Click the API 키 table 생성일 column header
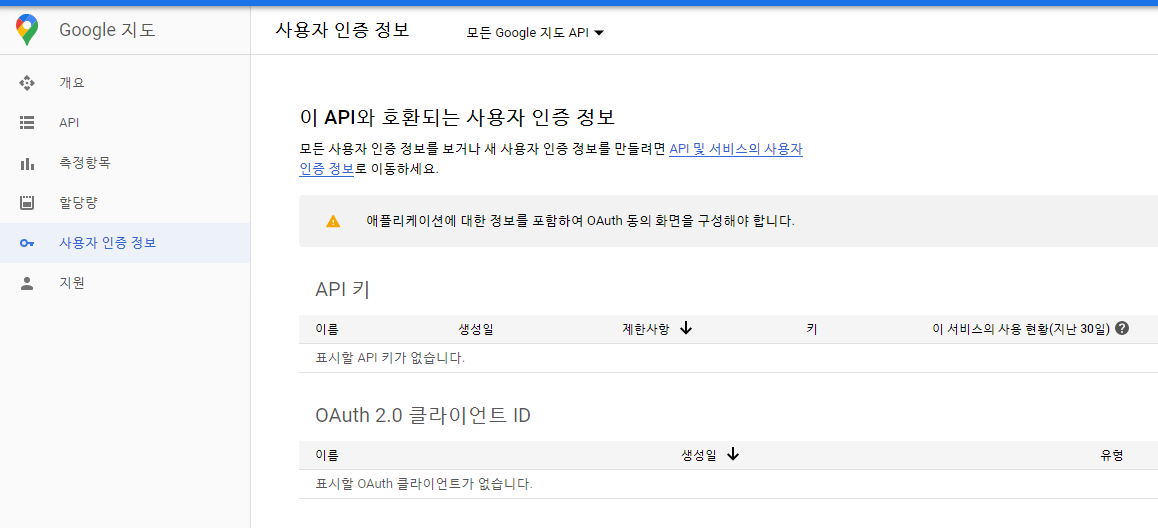The height and width of the screenshot is (528, 1158). pos(476,329)
